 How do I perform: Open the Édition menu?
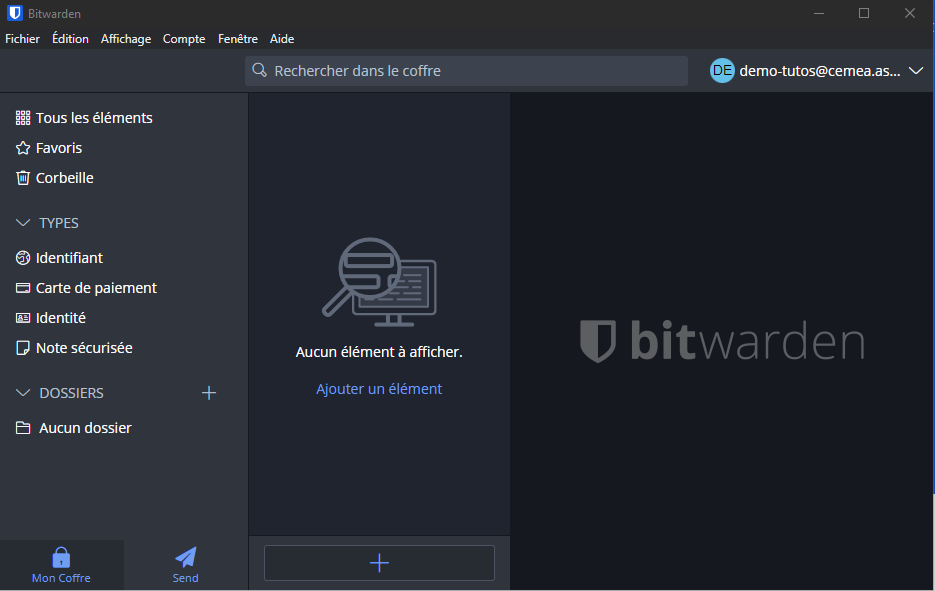click(x=70, y=39)
